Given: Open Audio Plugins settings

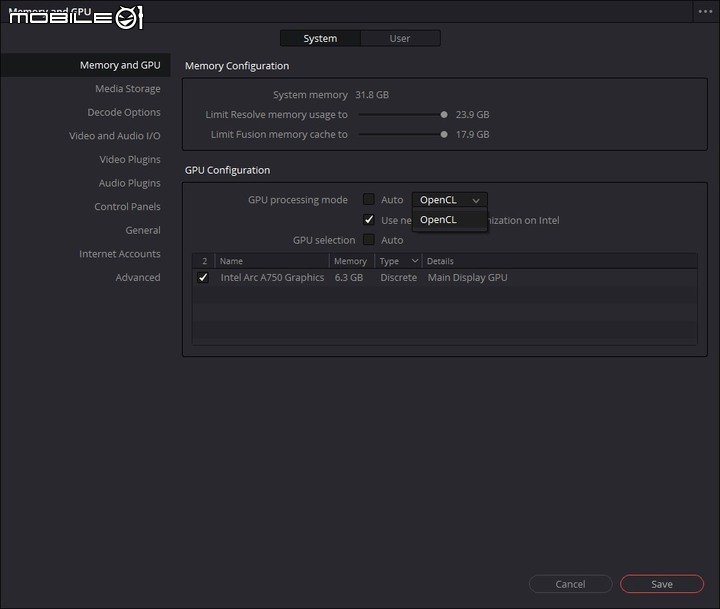Looking at the screenshot, I should point(129,183).
